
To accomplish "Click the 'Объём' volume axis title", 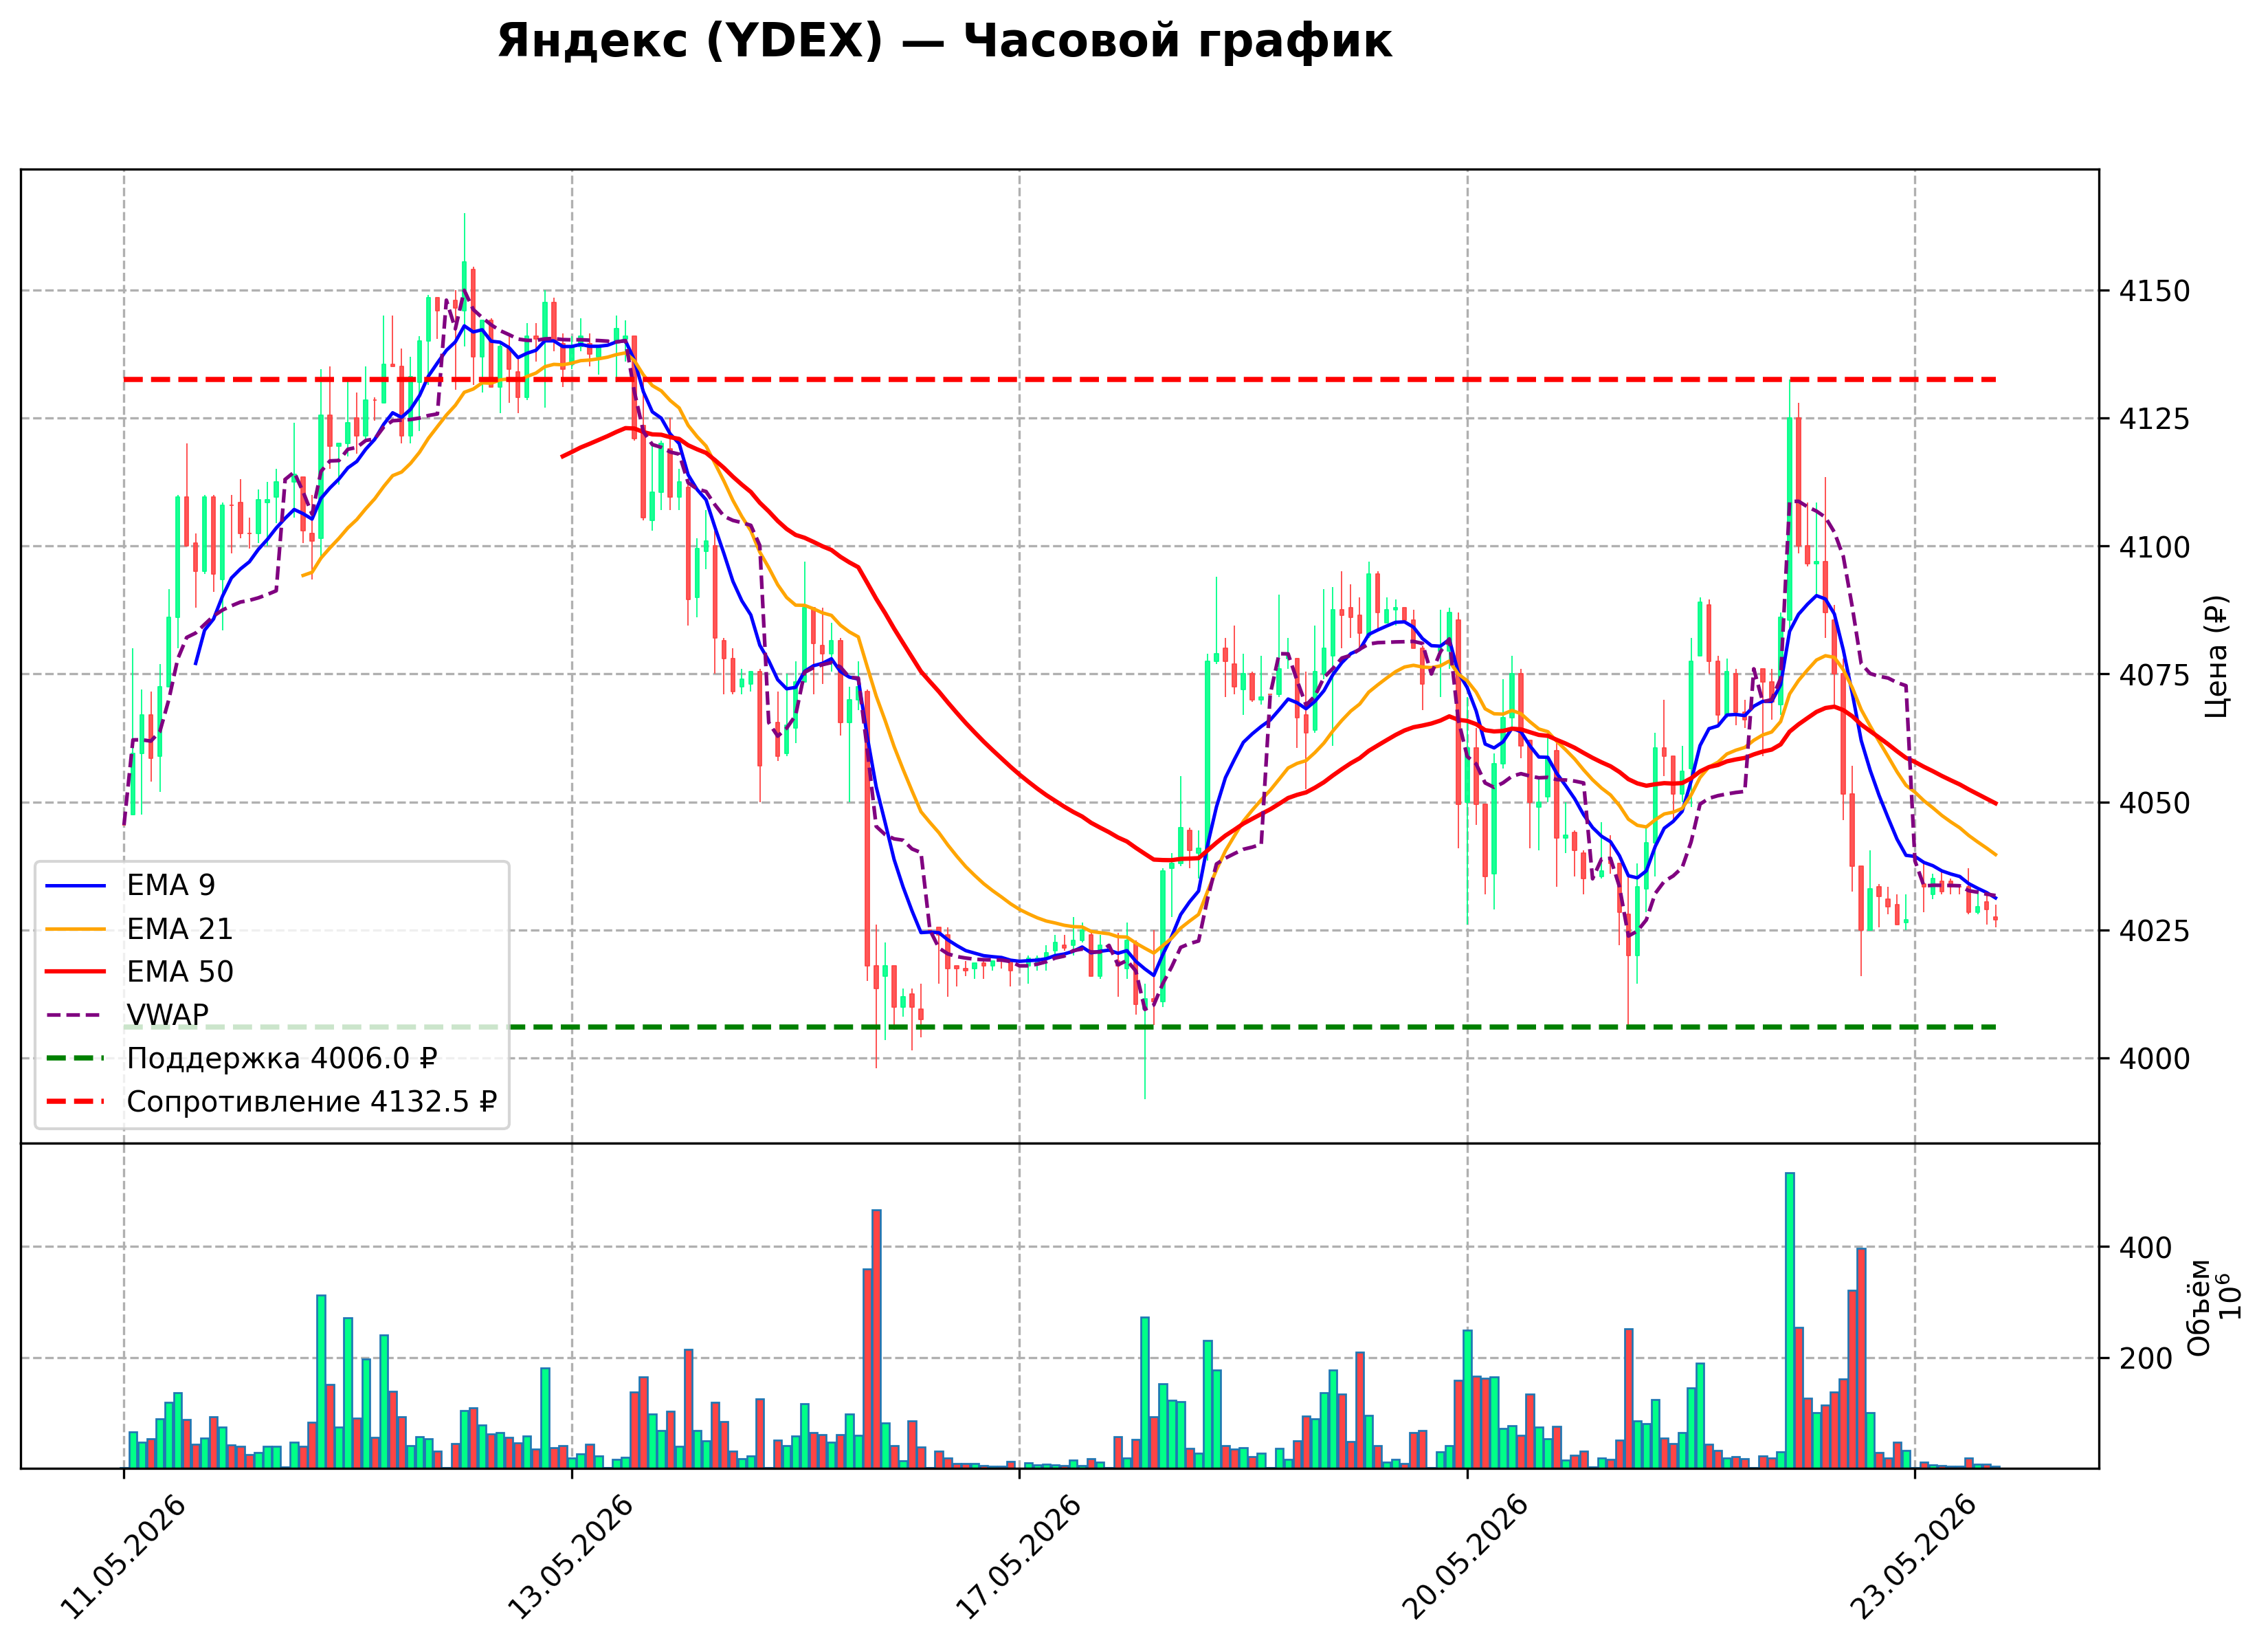I will pos(2199,1307).
